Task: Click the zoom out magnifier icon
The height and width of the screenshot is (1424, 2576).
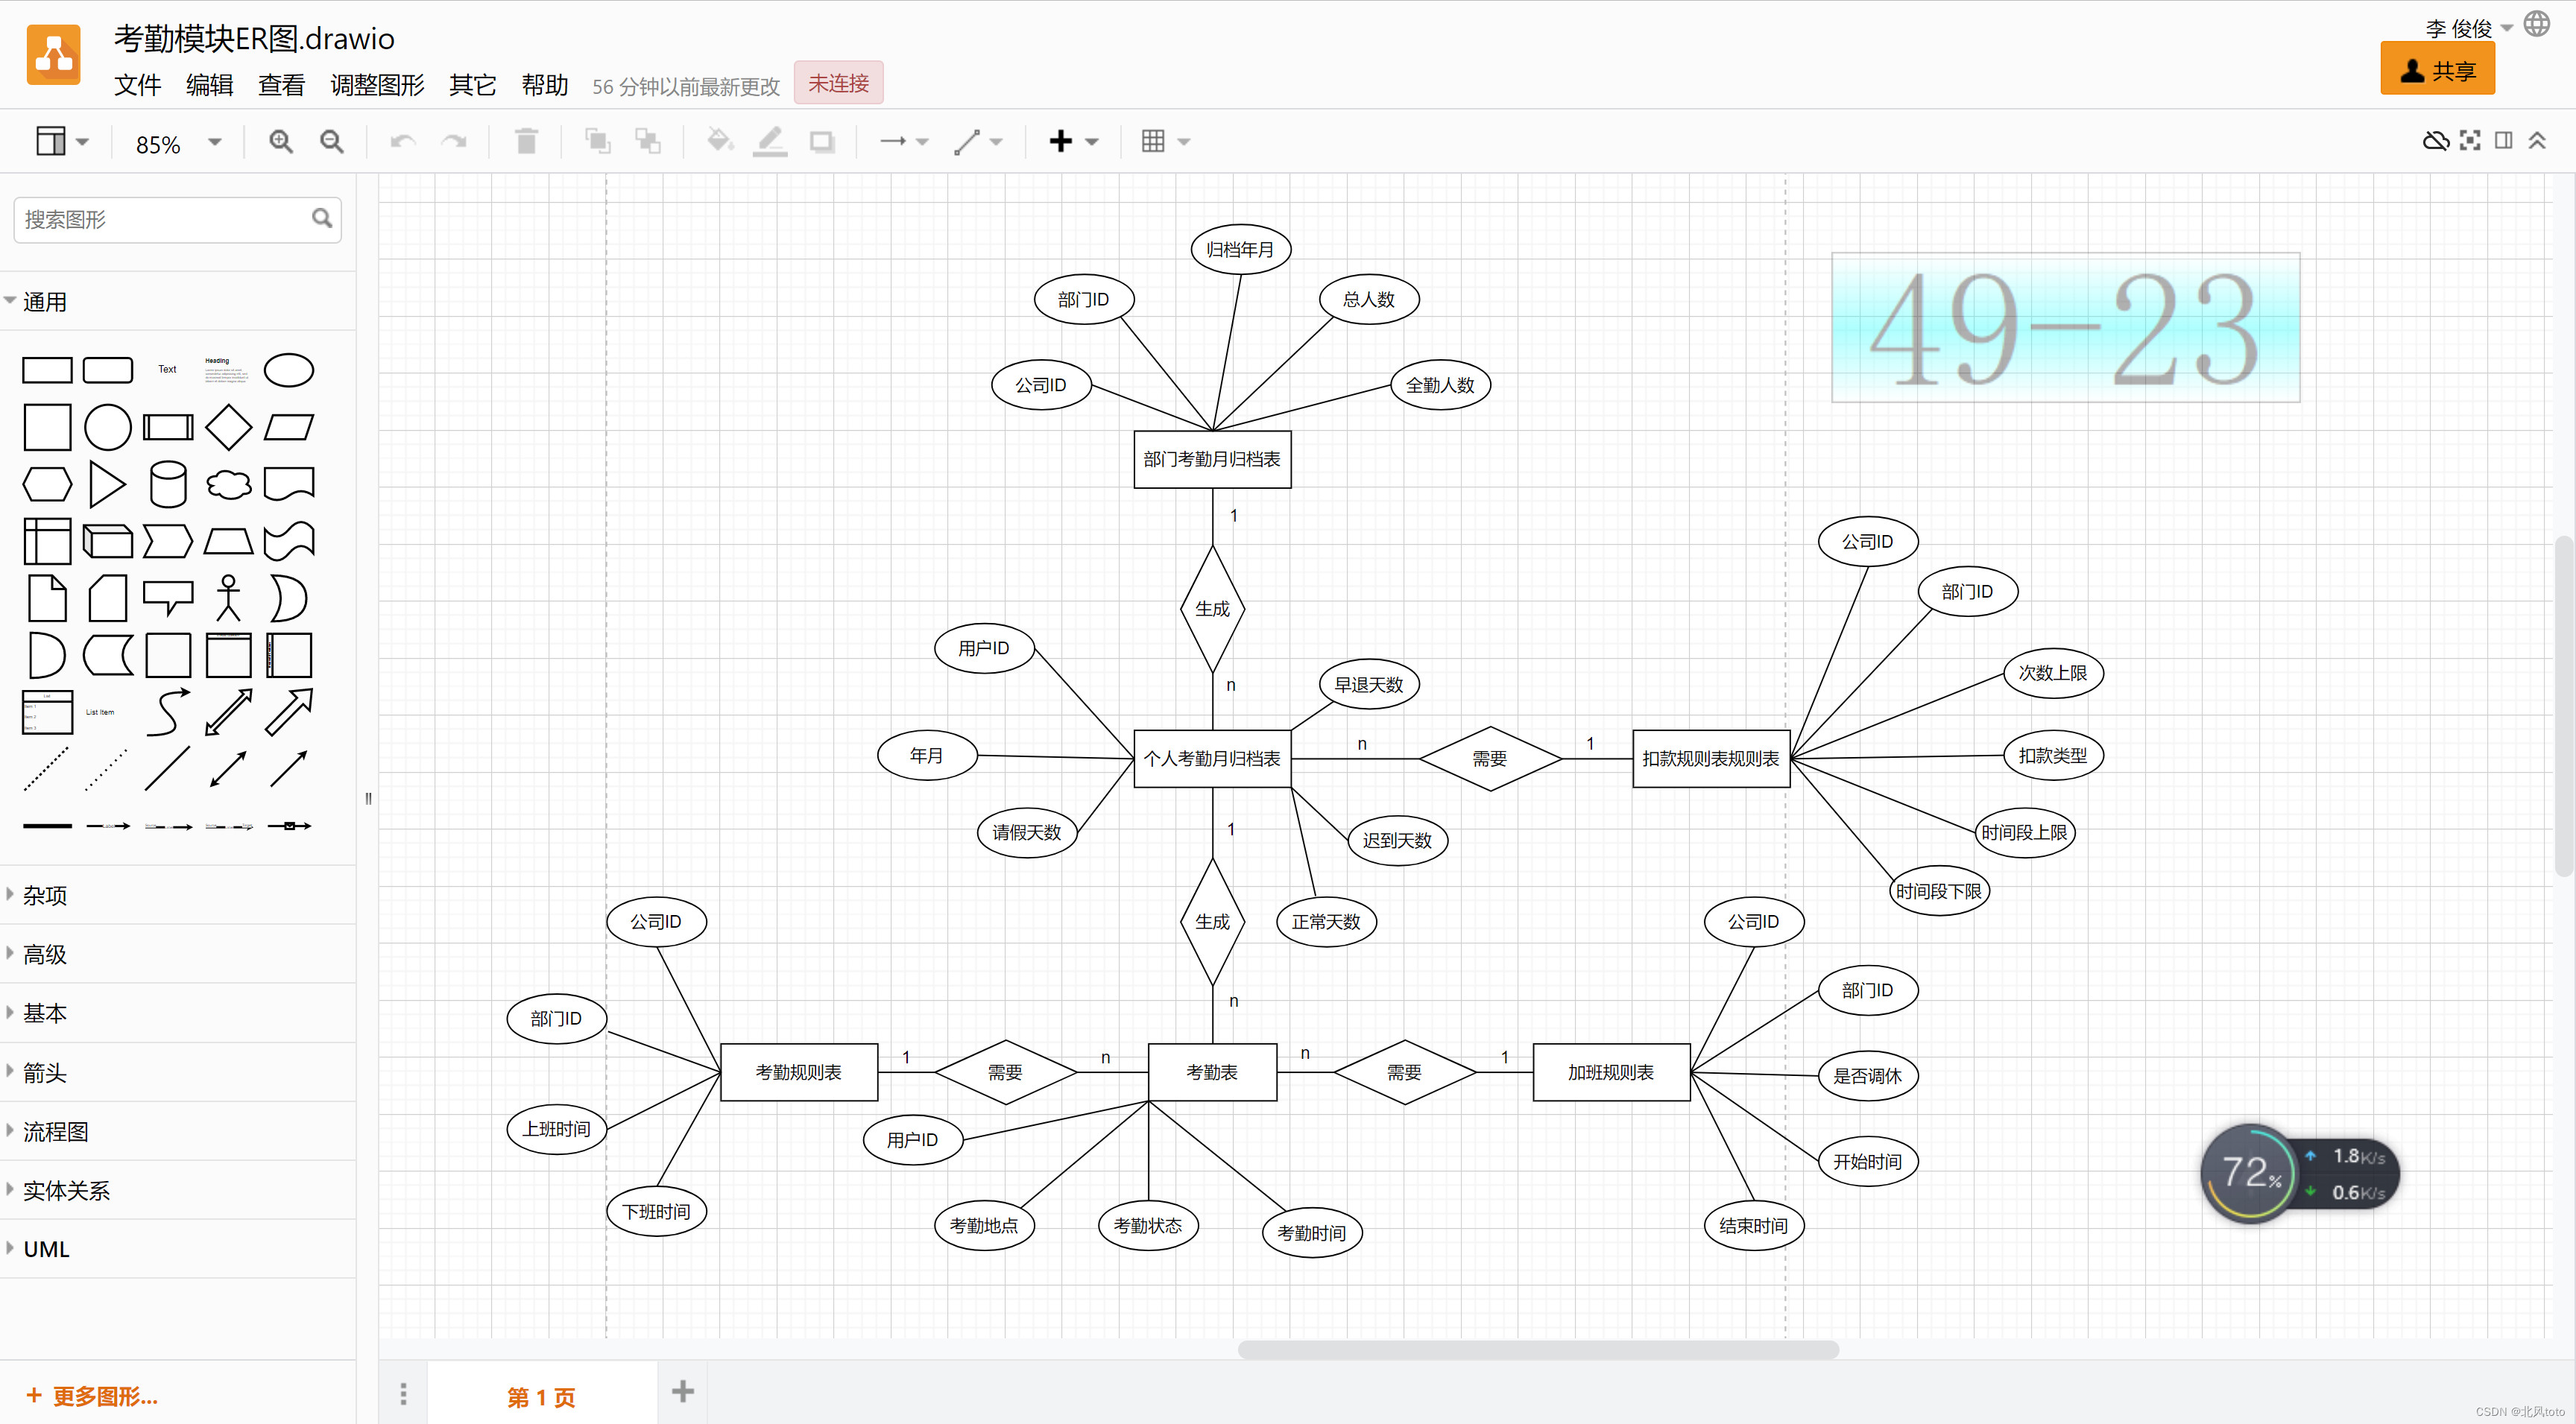Action: (x=331, y=142)
